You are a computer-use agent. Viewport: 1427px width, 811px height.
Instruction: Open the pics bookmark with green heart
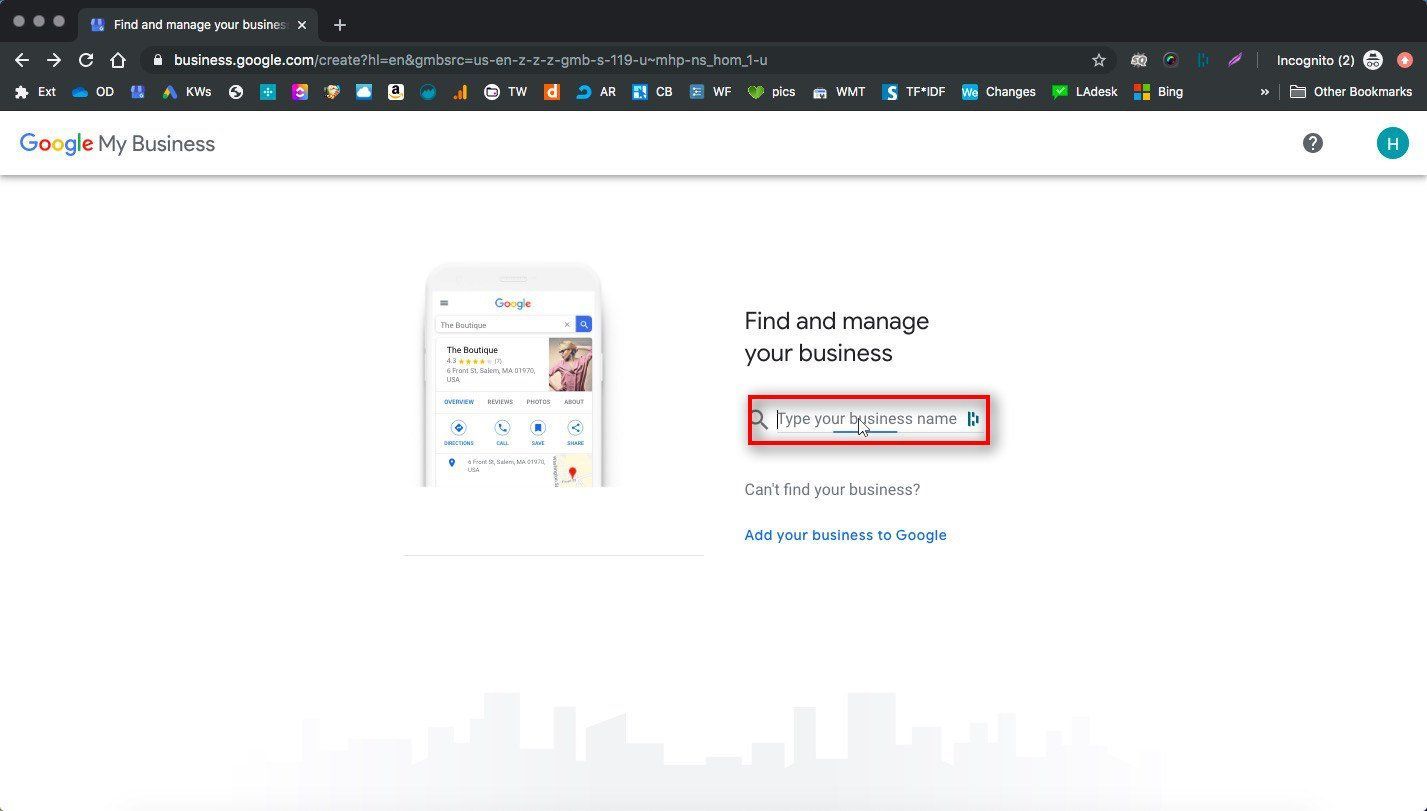[771, 92]
